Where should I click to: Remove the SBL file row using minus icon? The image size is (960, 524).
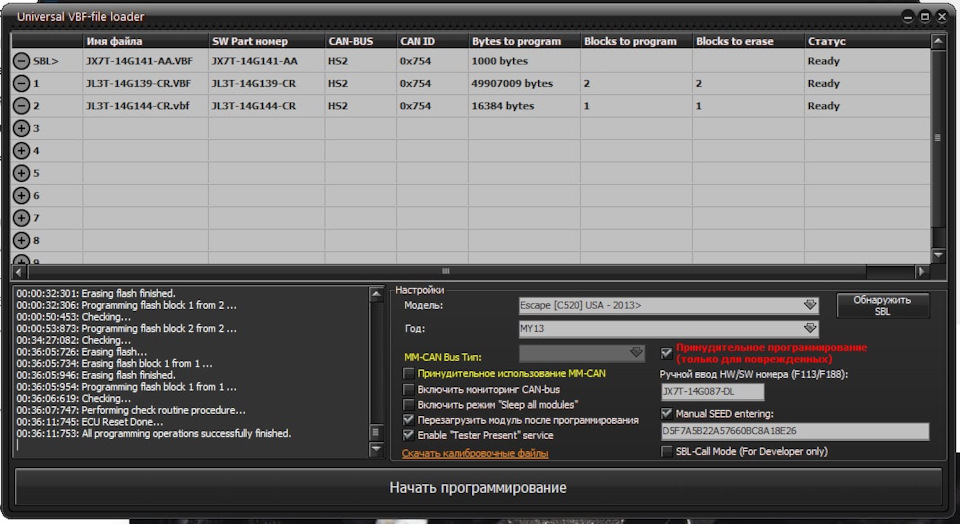coord(21,61)
